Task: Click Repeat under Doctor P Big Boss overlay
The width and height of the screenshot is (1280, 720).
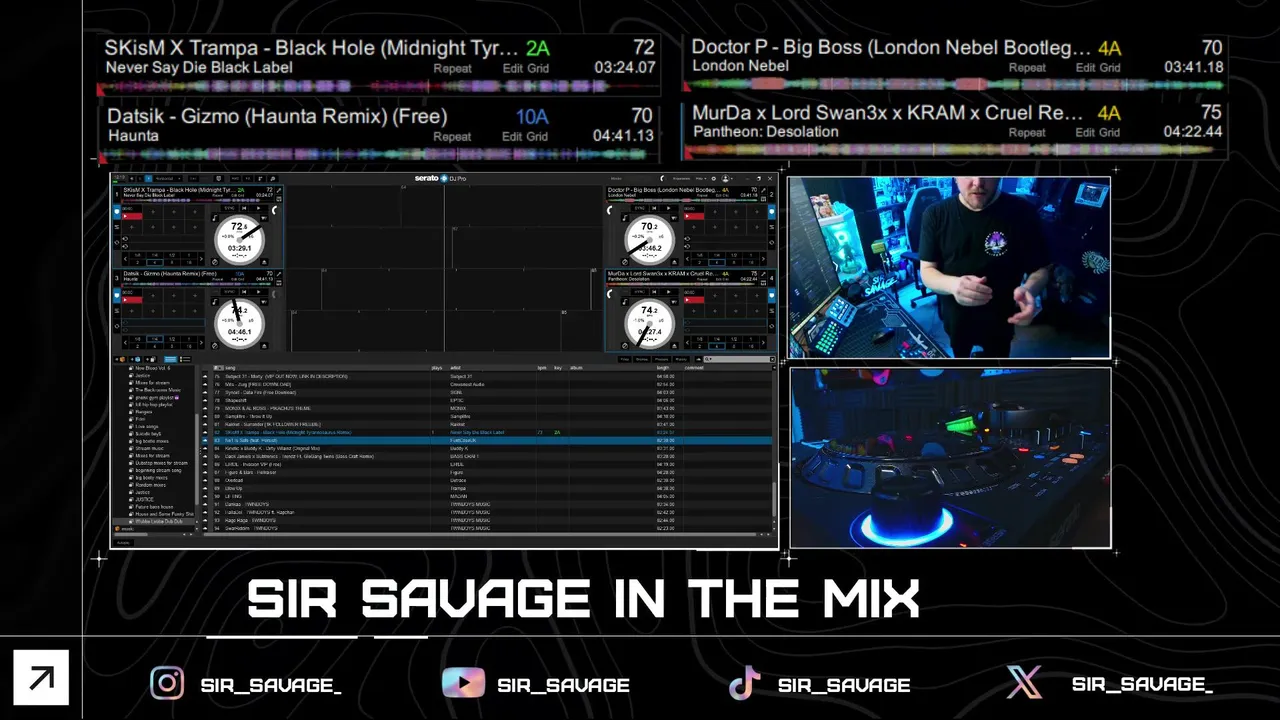Action: (1027, 67)
